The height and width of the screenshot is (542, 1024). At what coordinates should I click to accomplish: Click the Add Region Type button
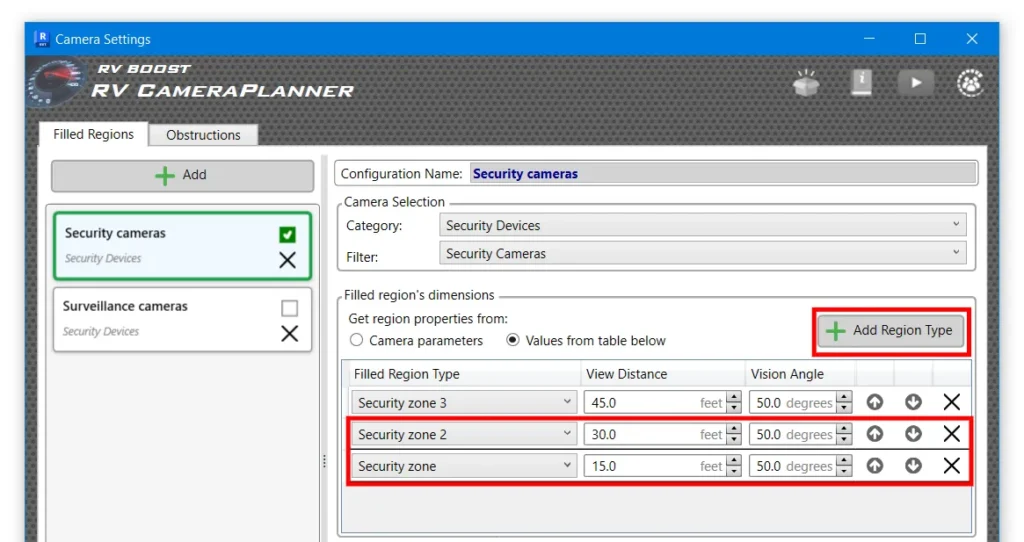tap(891, 331)
